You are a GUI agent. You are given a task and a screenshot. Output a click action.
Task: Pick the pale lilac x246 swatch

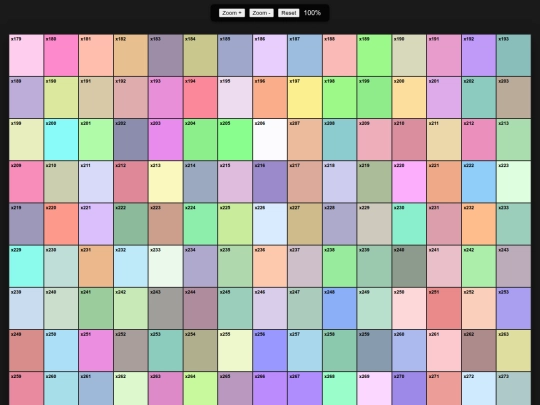[270, 308]
